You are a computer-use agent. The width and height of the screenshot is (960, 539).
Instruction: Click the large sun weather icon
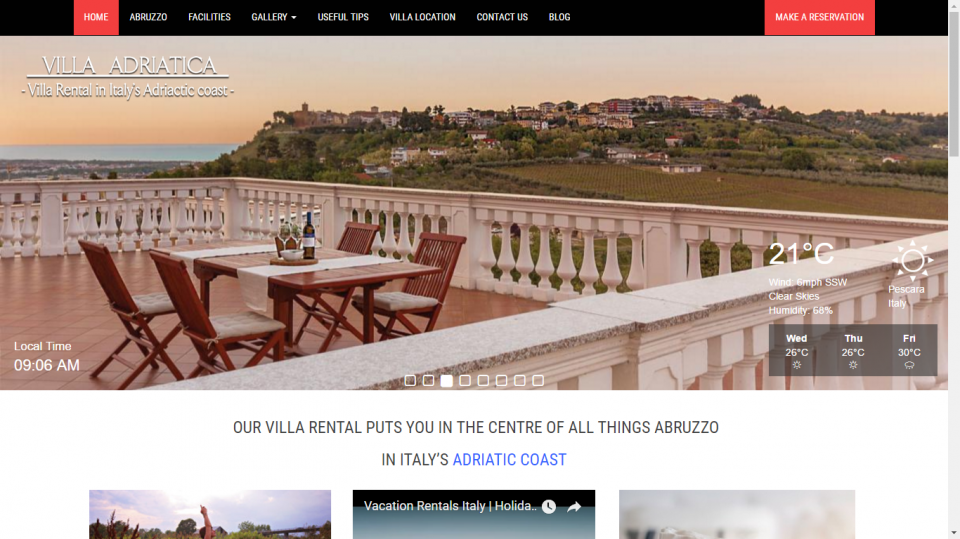point(912,261)
